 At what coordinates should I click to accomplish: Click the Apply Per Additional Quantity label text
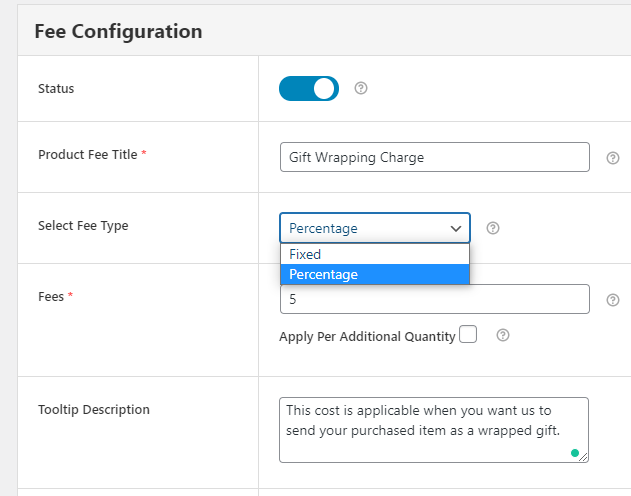tap(367, 336)
